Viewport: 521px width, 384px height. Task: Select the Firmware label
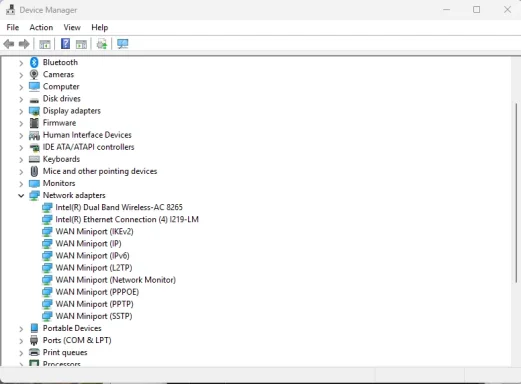59,123
